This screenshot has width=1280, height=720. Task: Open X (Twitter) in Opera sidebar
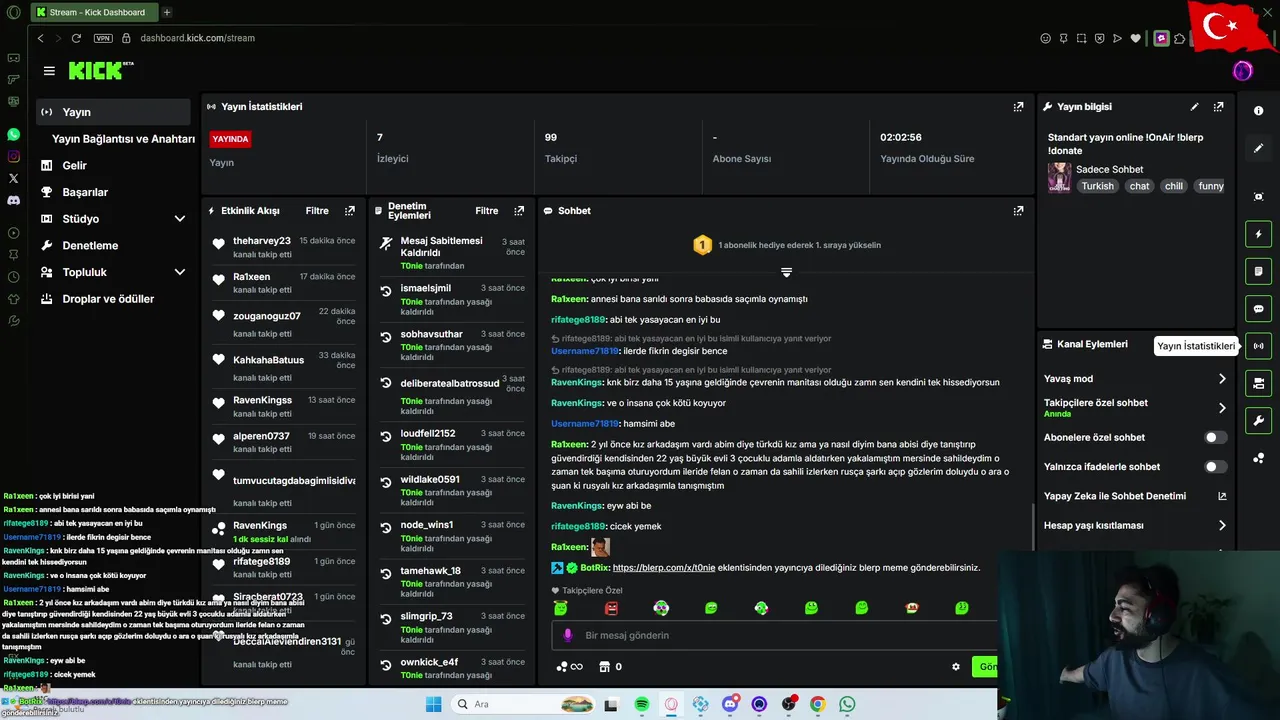click(x=13, y=178)
